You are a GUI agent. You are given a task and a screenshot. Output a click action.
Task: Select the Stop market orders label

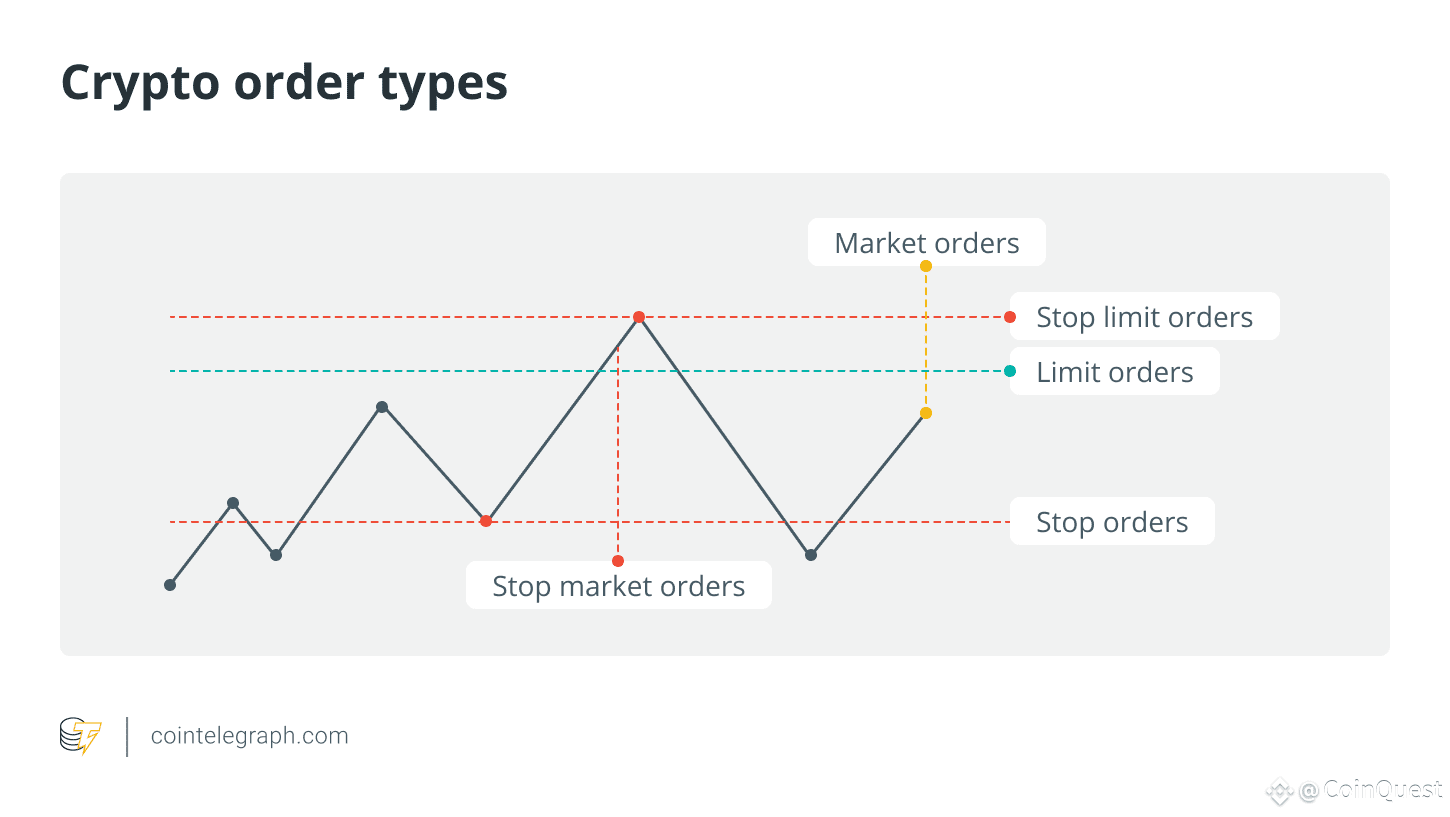[x=619, y=586]
